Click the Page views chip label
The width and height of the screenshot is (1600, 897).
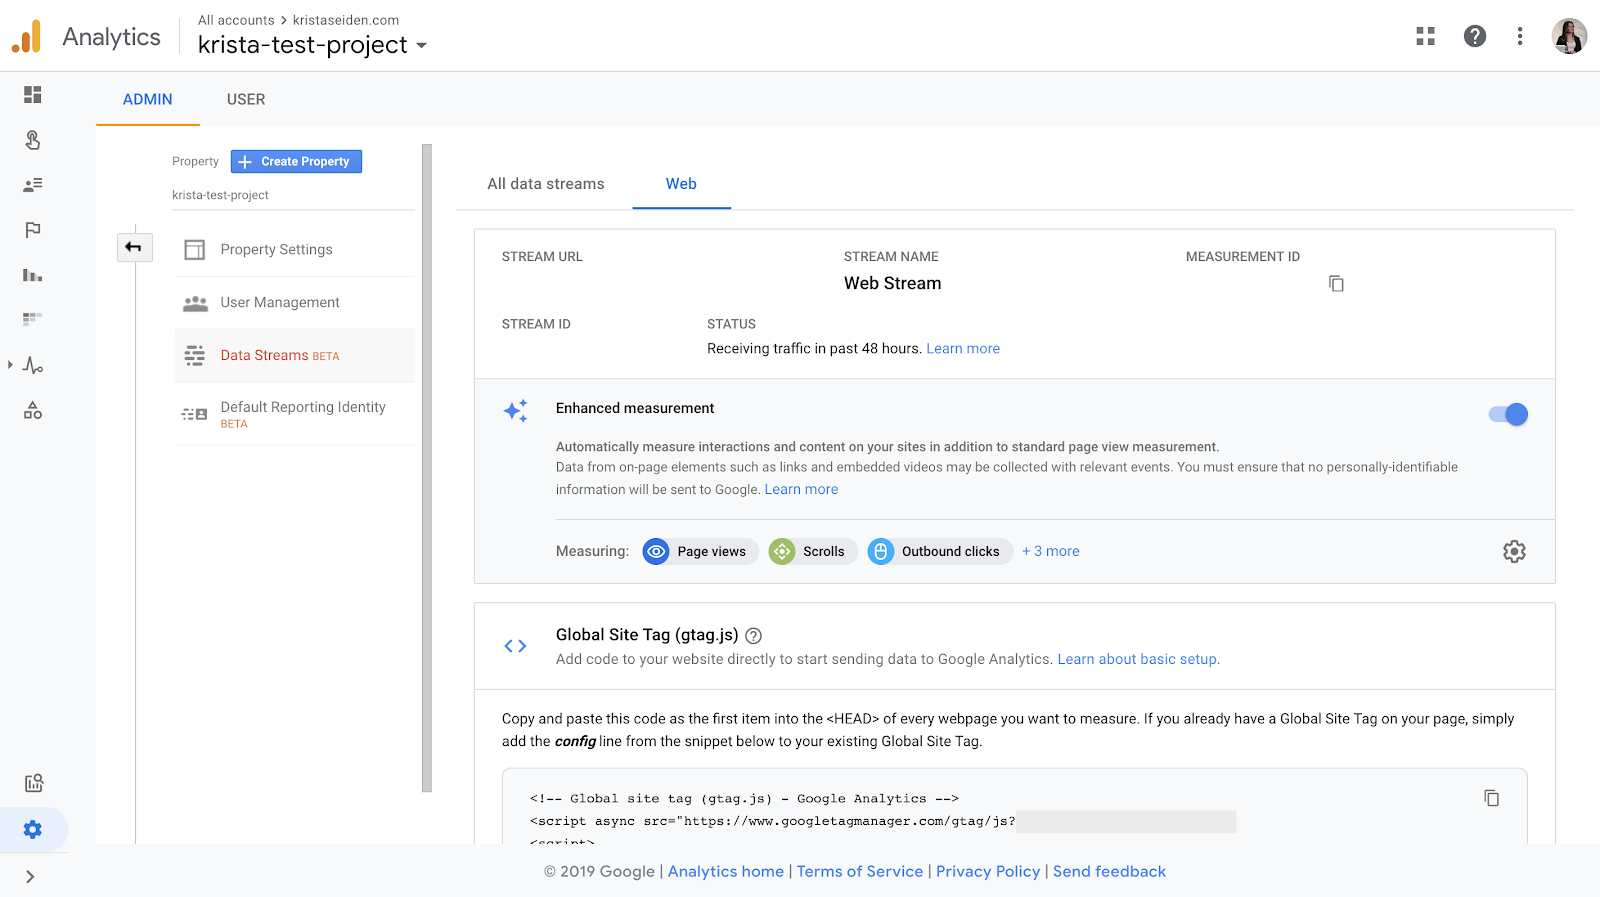tap(712, 552)
